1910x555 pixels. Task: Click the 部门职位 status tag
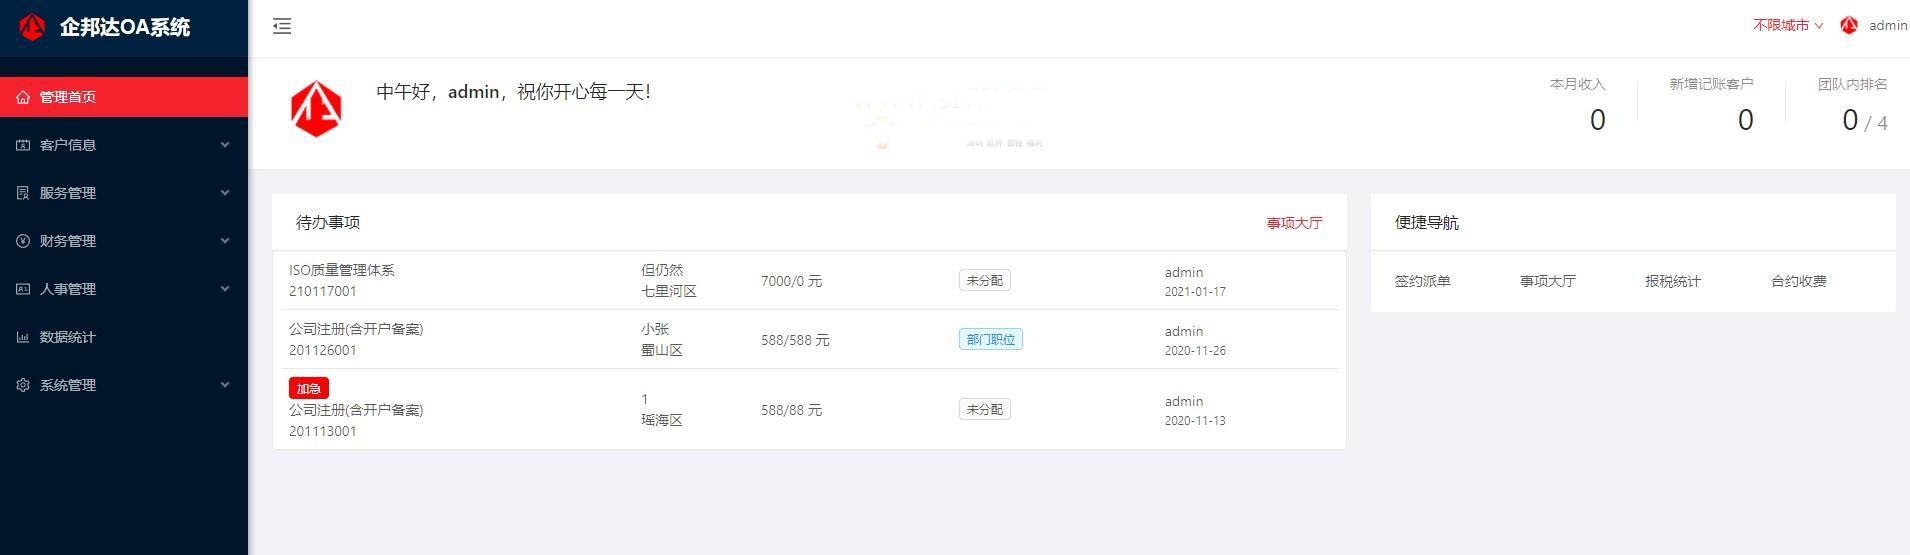990,340
